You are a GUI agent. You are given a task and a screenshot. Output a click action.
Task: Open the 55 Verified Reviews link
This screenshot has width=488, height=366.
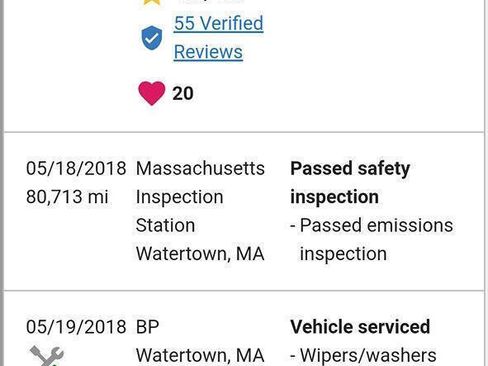(218, 38)
